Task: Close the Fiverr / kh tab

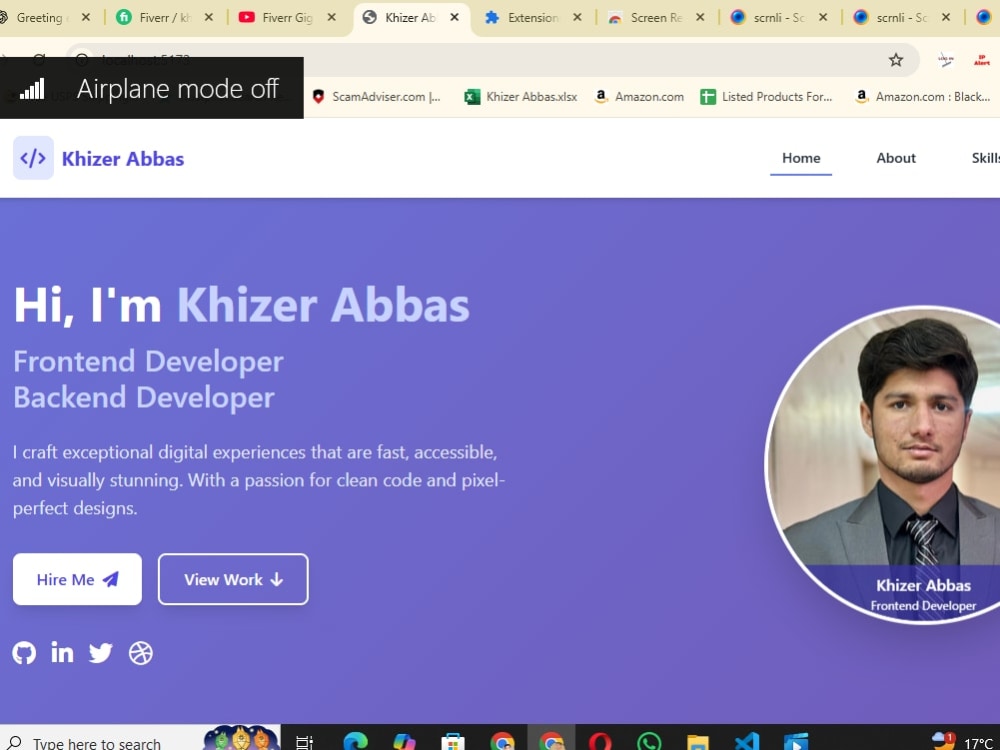Action: point(209,17)
